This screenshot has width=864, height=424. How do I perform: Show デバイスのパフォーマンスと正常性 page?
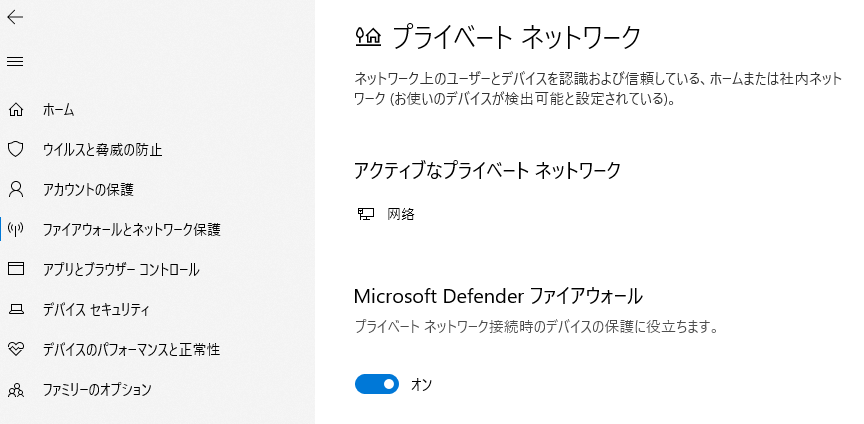(x=131, y=349)
